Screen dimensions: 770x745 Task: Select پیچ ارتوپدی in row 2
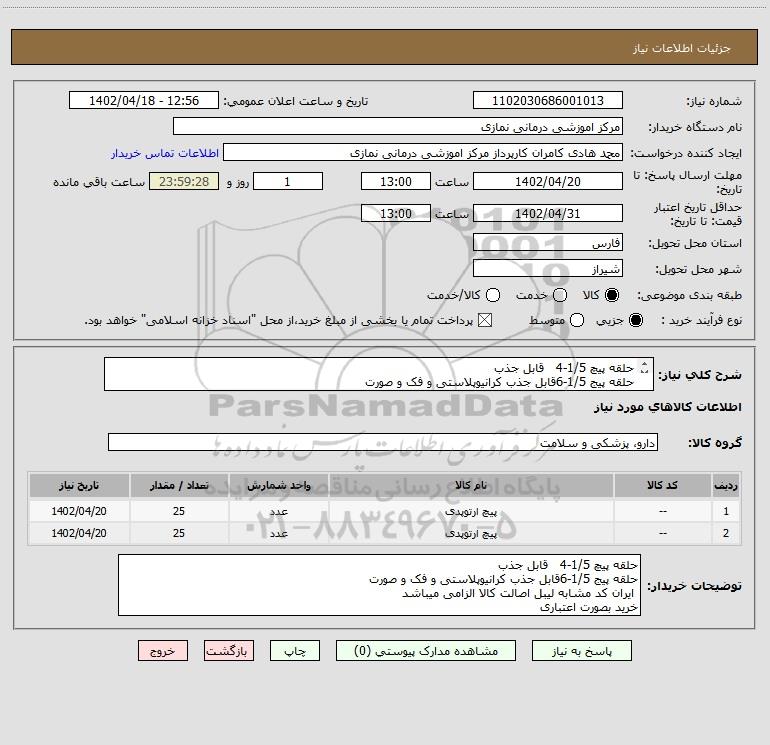[471, 533]
